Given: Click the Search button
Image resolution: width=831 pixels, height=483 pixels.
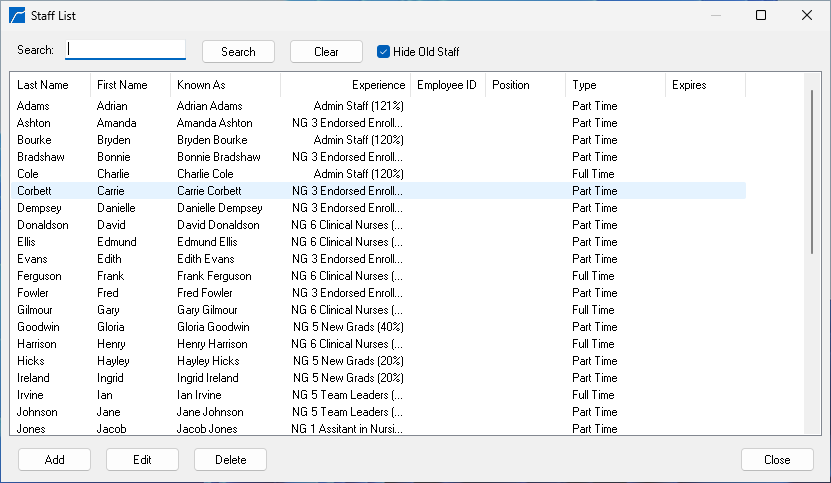Looking at the screenshot, I should [238, 52].
